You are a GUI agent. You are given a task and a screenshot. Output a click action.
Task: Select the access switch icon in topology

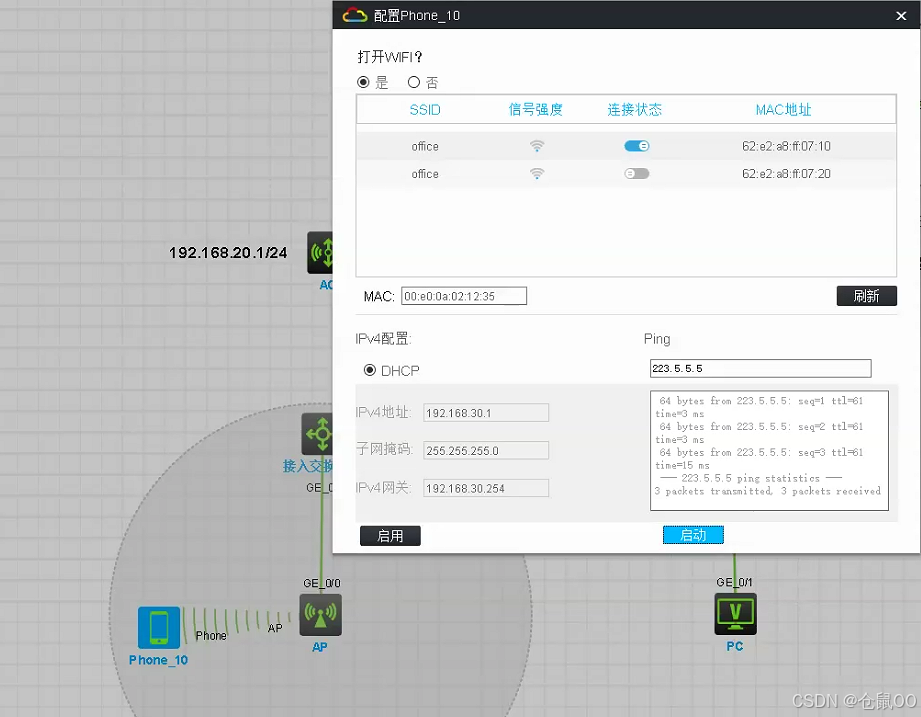click(x=317, y=435)
